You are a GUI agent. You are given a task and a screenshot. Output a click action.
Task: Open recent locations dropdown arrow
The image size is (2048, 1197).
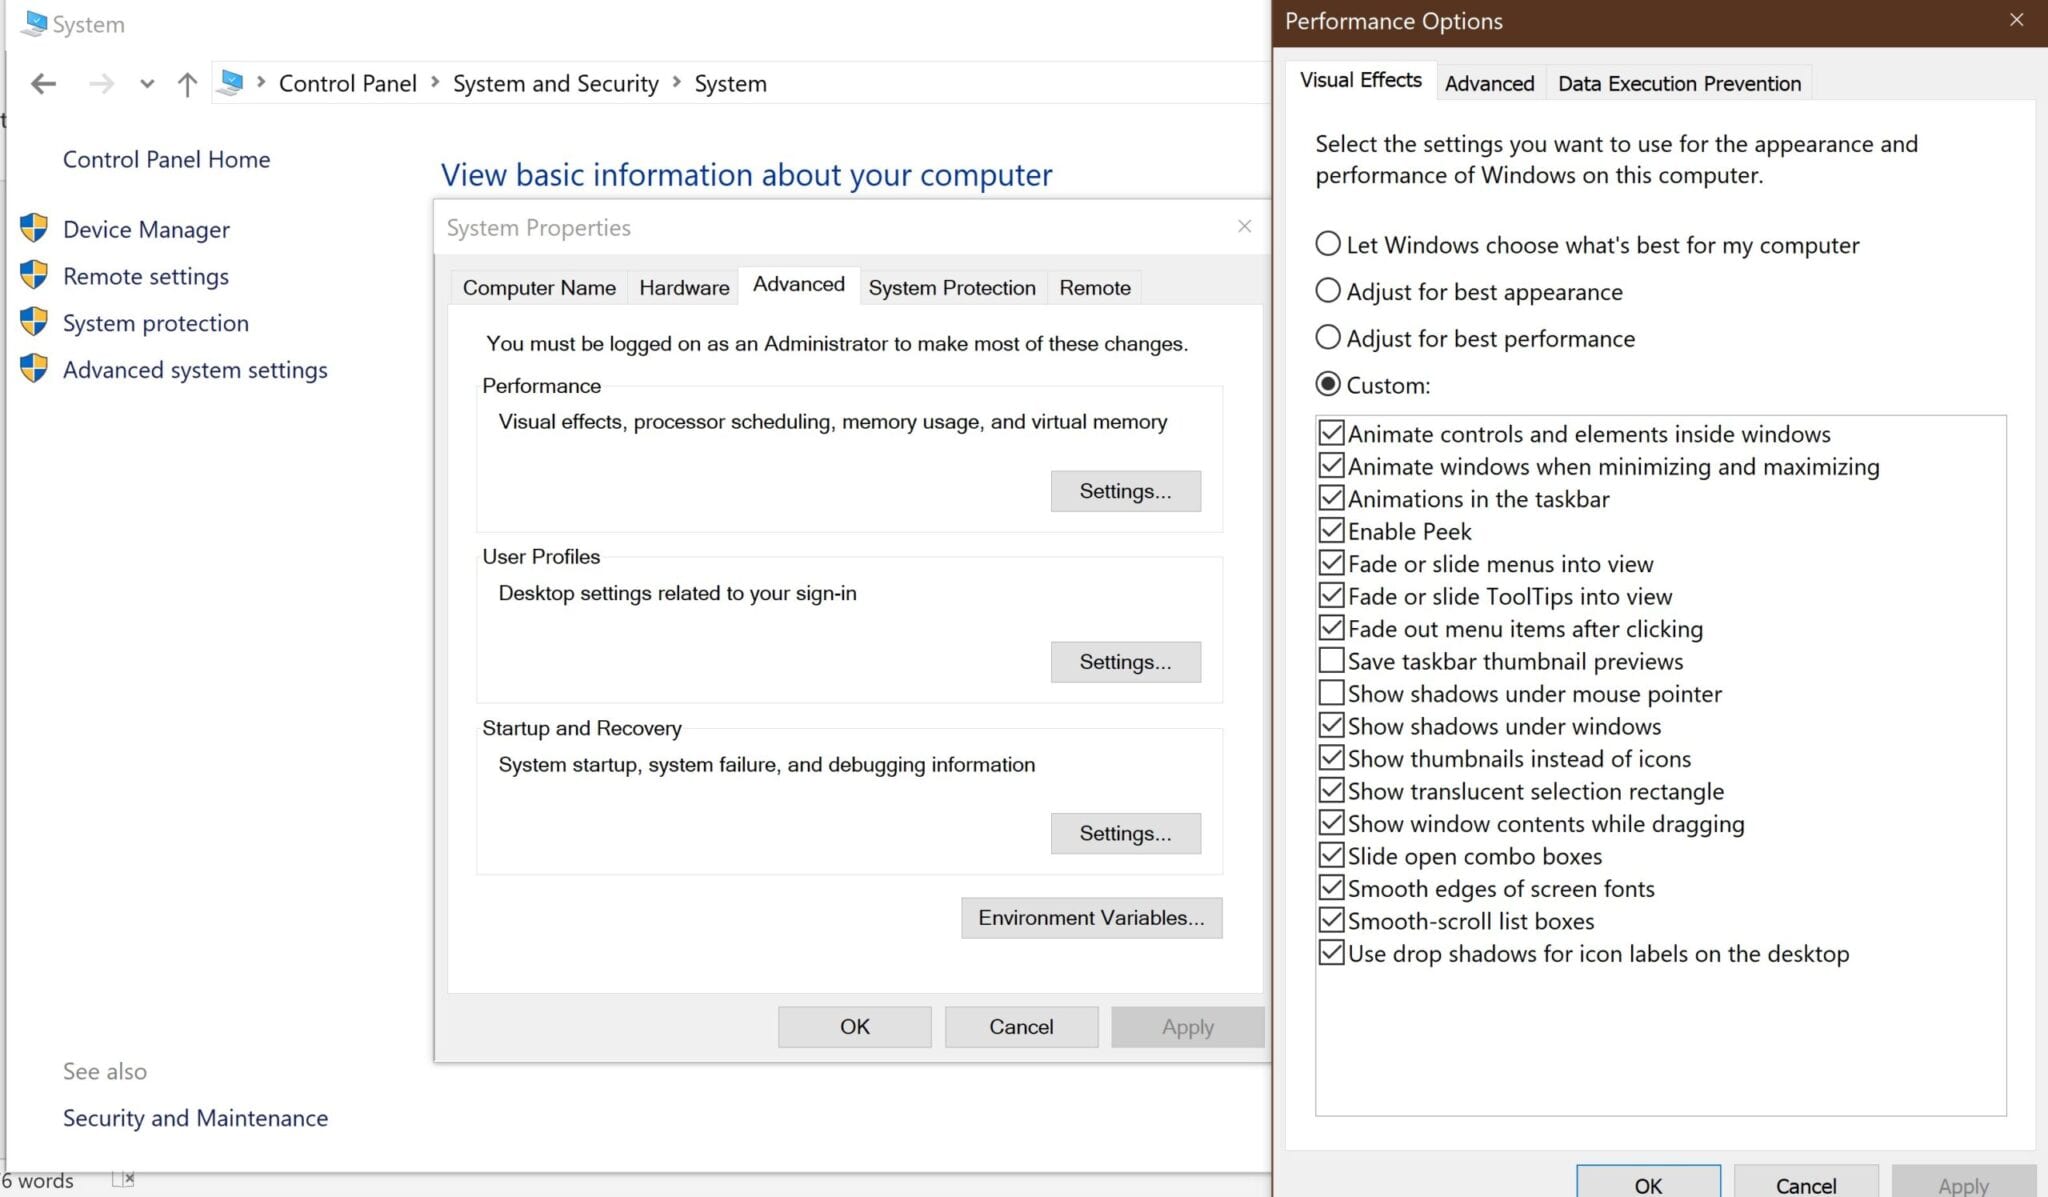147,84
